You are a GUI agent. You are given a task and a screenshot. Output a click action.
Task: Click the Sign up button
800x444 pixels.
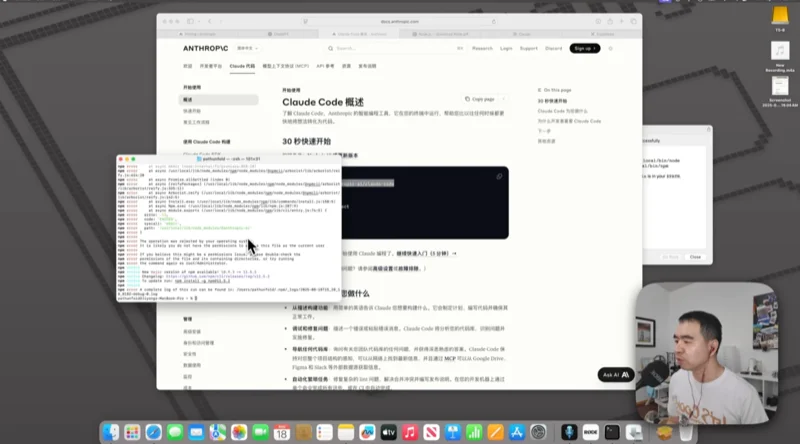[585, 48]
